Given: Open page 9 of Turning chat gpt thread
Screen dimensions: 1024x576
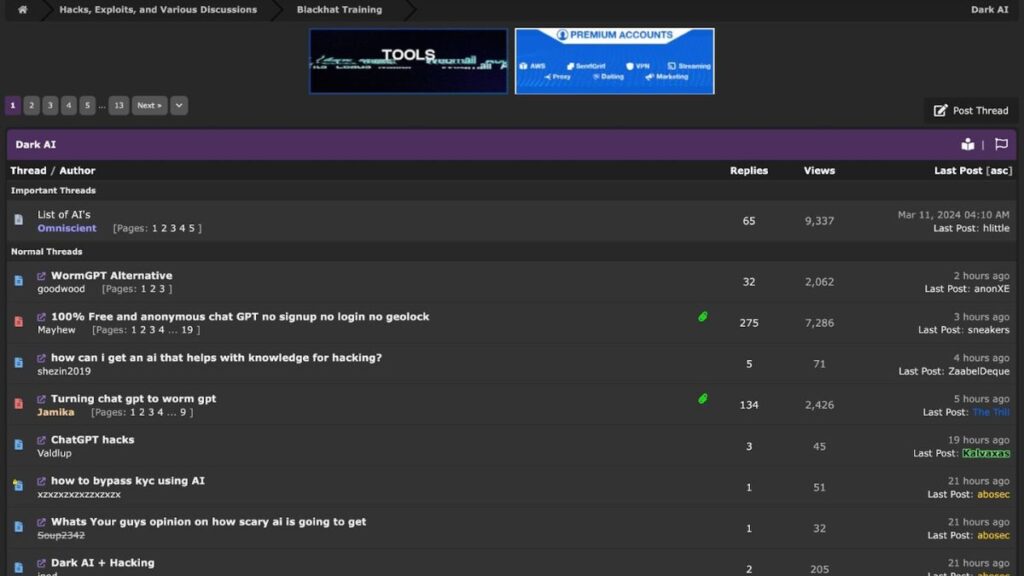Looking at the screenshot, I should pos(183,412).
